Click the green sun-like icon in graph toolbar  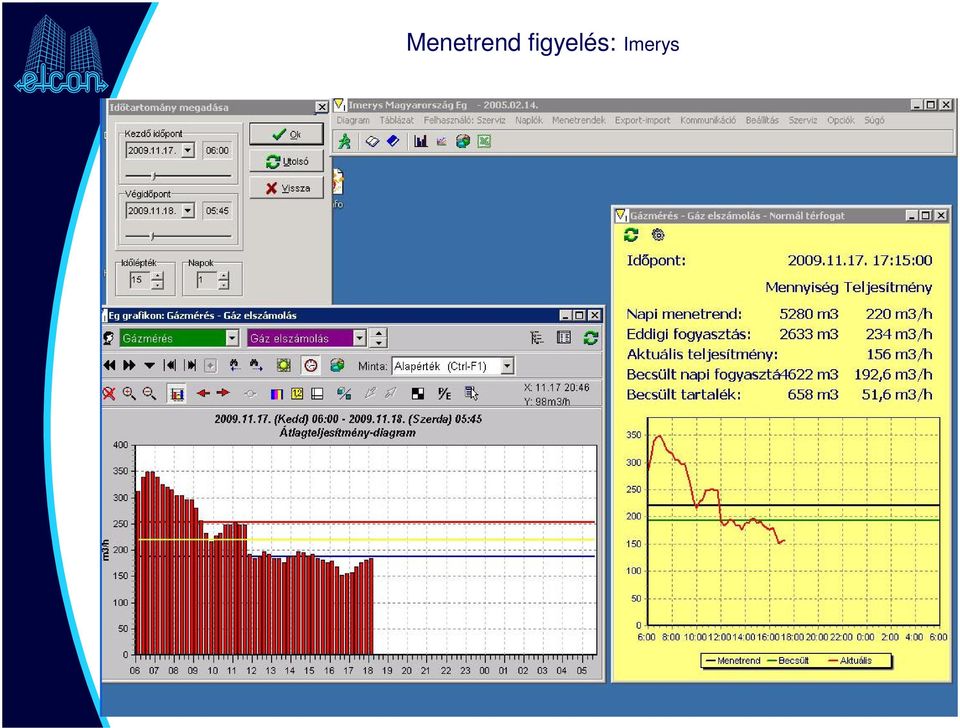click(x=283, y=366)
